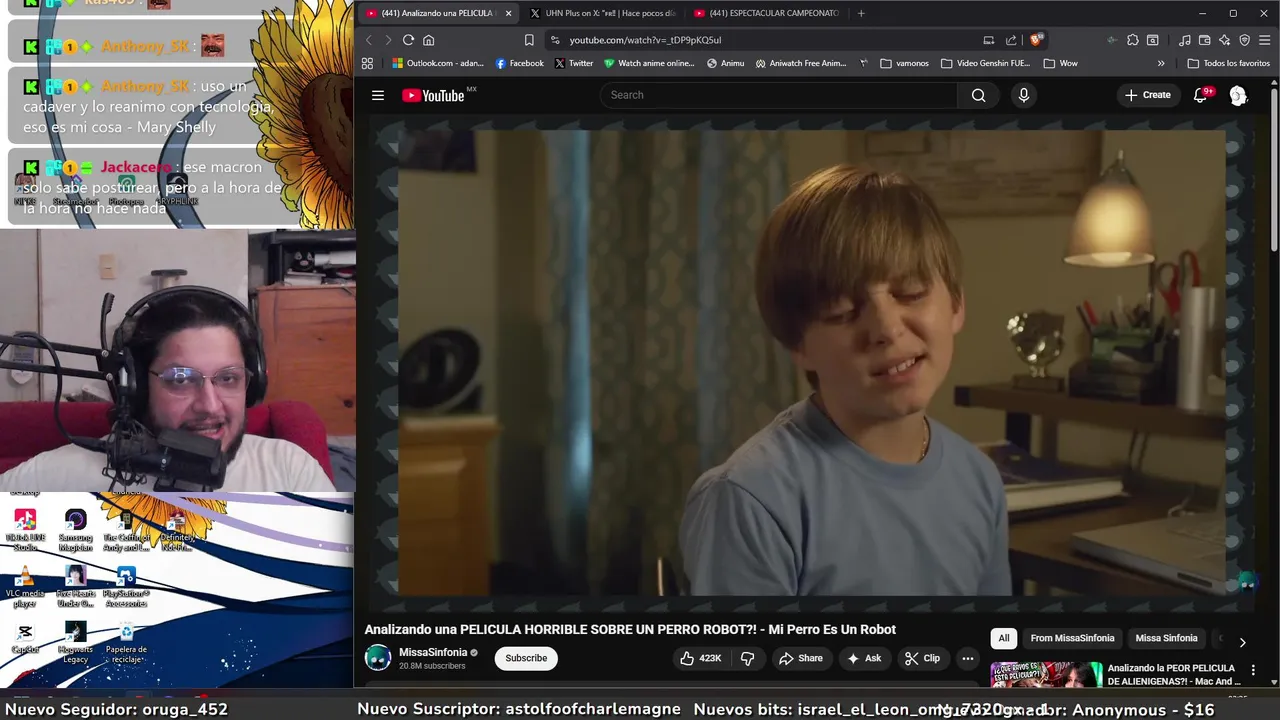Close the Analizando una PELICULA tab

pos(508,13)
